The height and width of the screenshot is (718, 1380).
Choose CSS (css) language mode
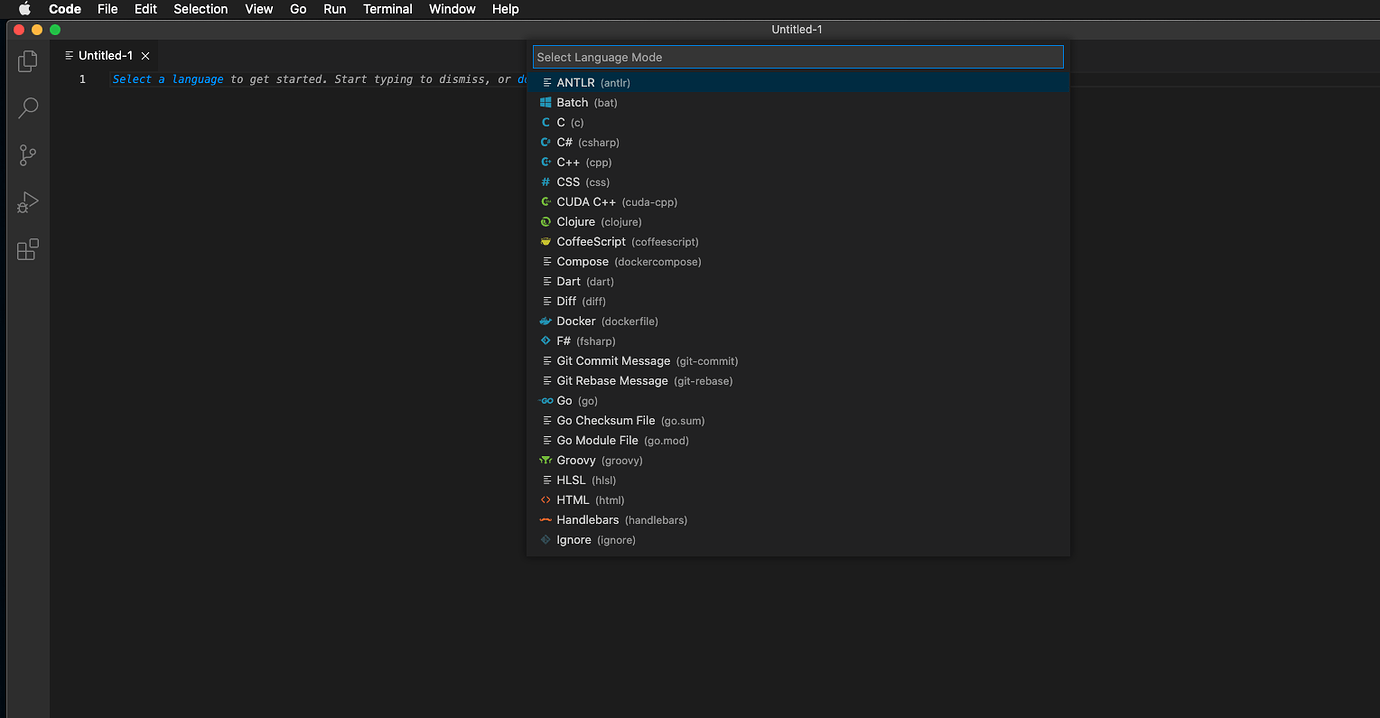[x=798, y=182]
